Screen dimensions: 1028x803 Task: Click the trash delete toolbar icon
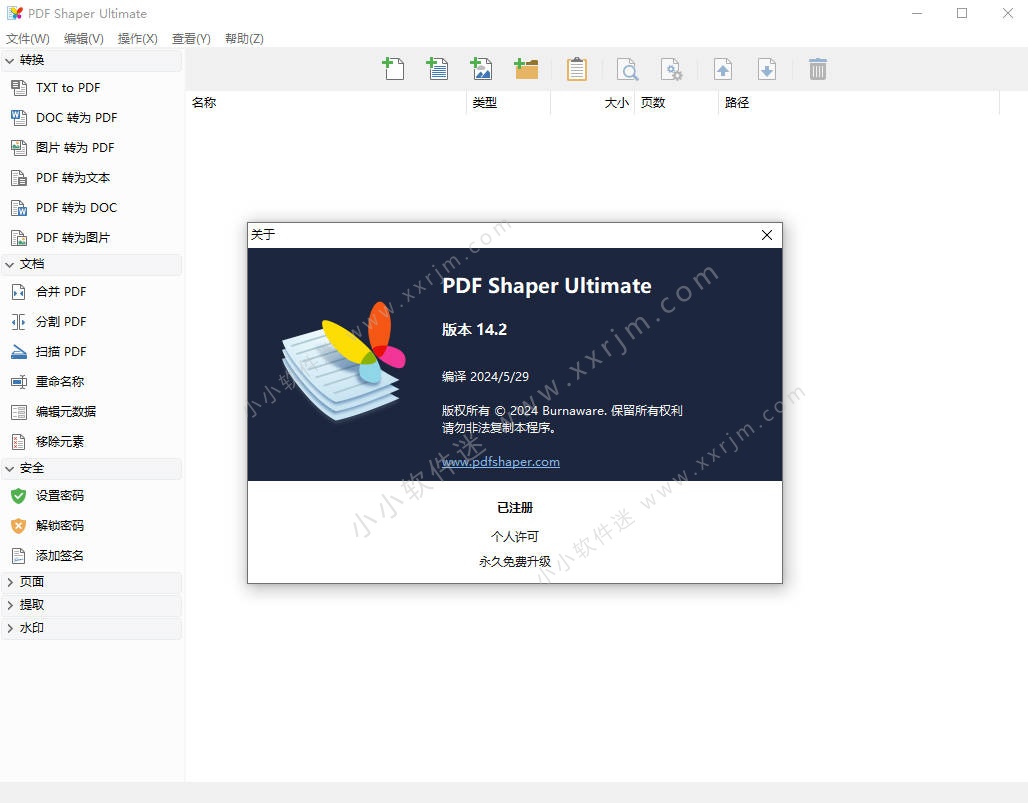click(818, 69)
